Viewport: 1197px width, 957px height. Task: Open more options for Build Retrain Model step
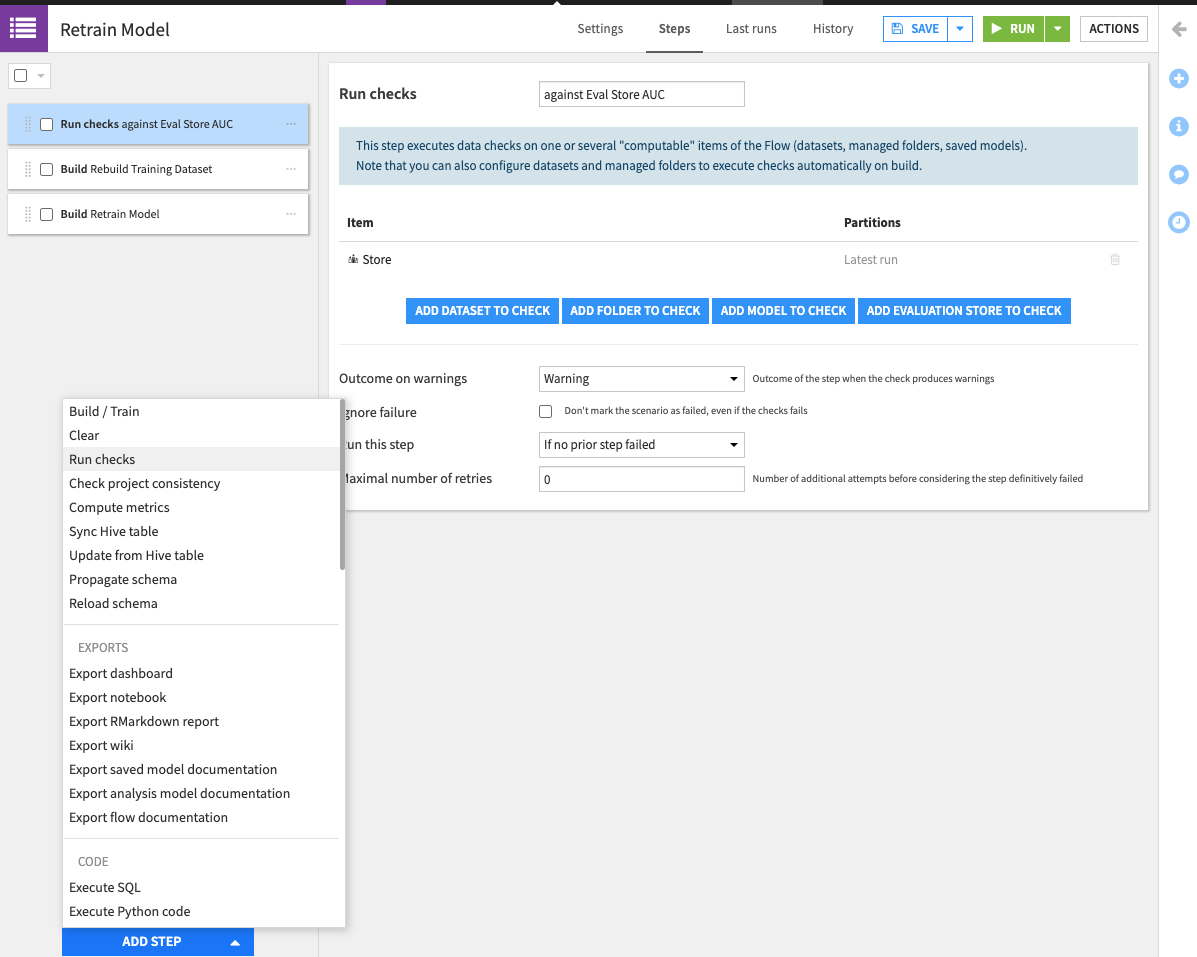(291, 214)
